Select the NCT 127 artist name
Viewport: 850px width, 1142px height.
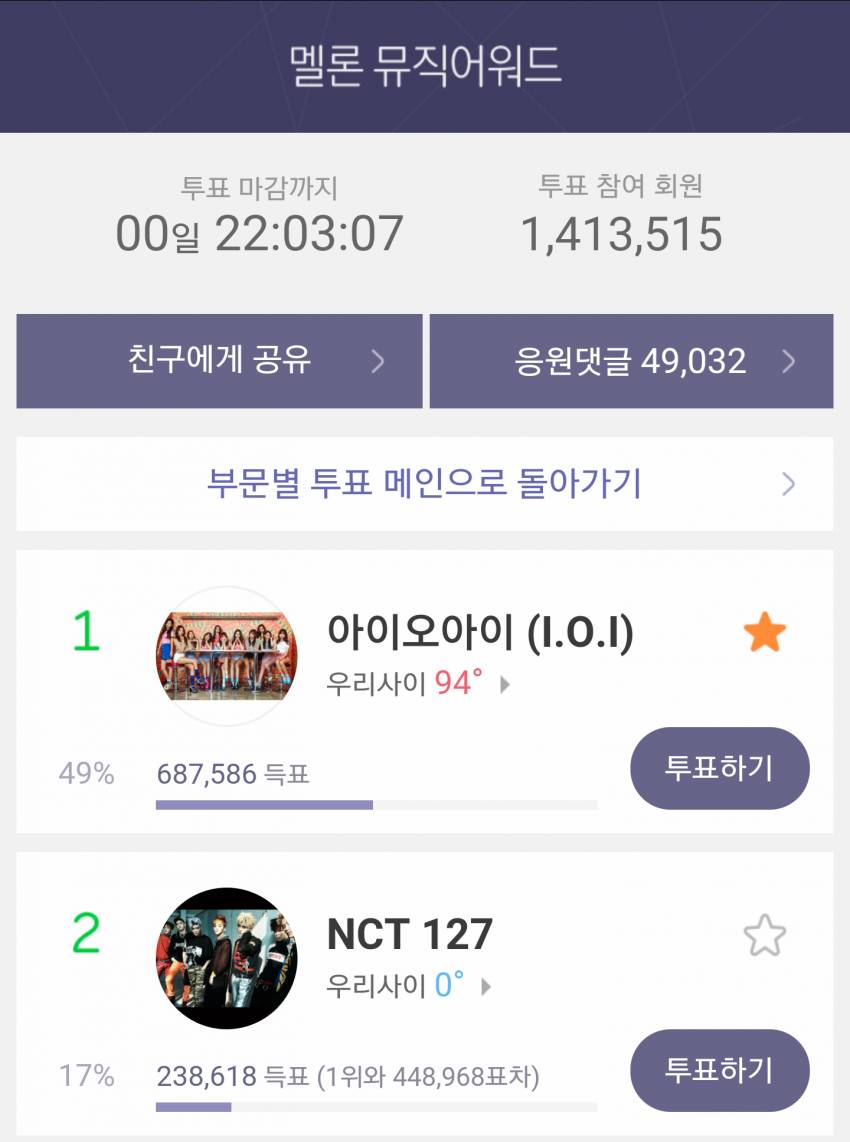click(x=410, y=935)
